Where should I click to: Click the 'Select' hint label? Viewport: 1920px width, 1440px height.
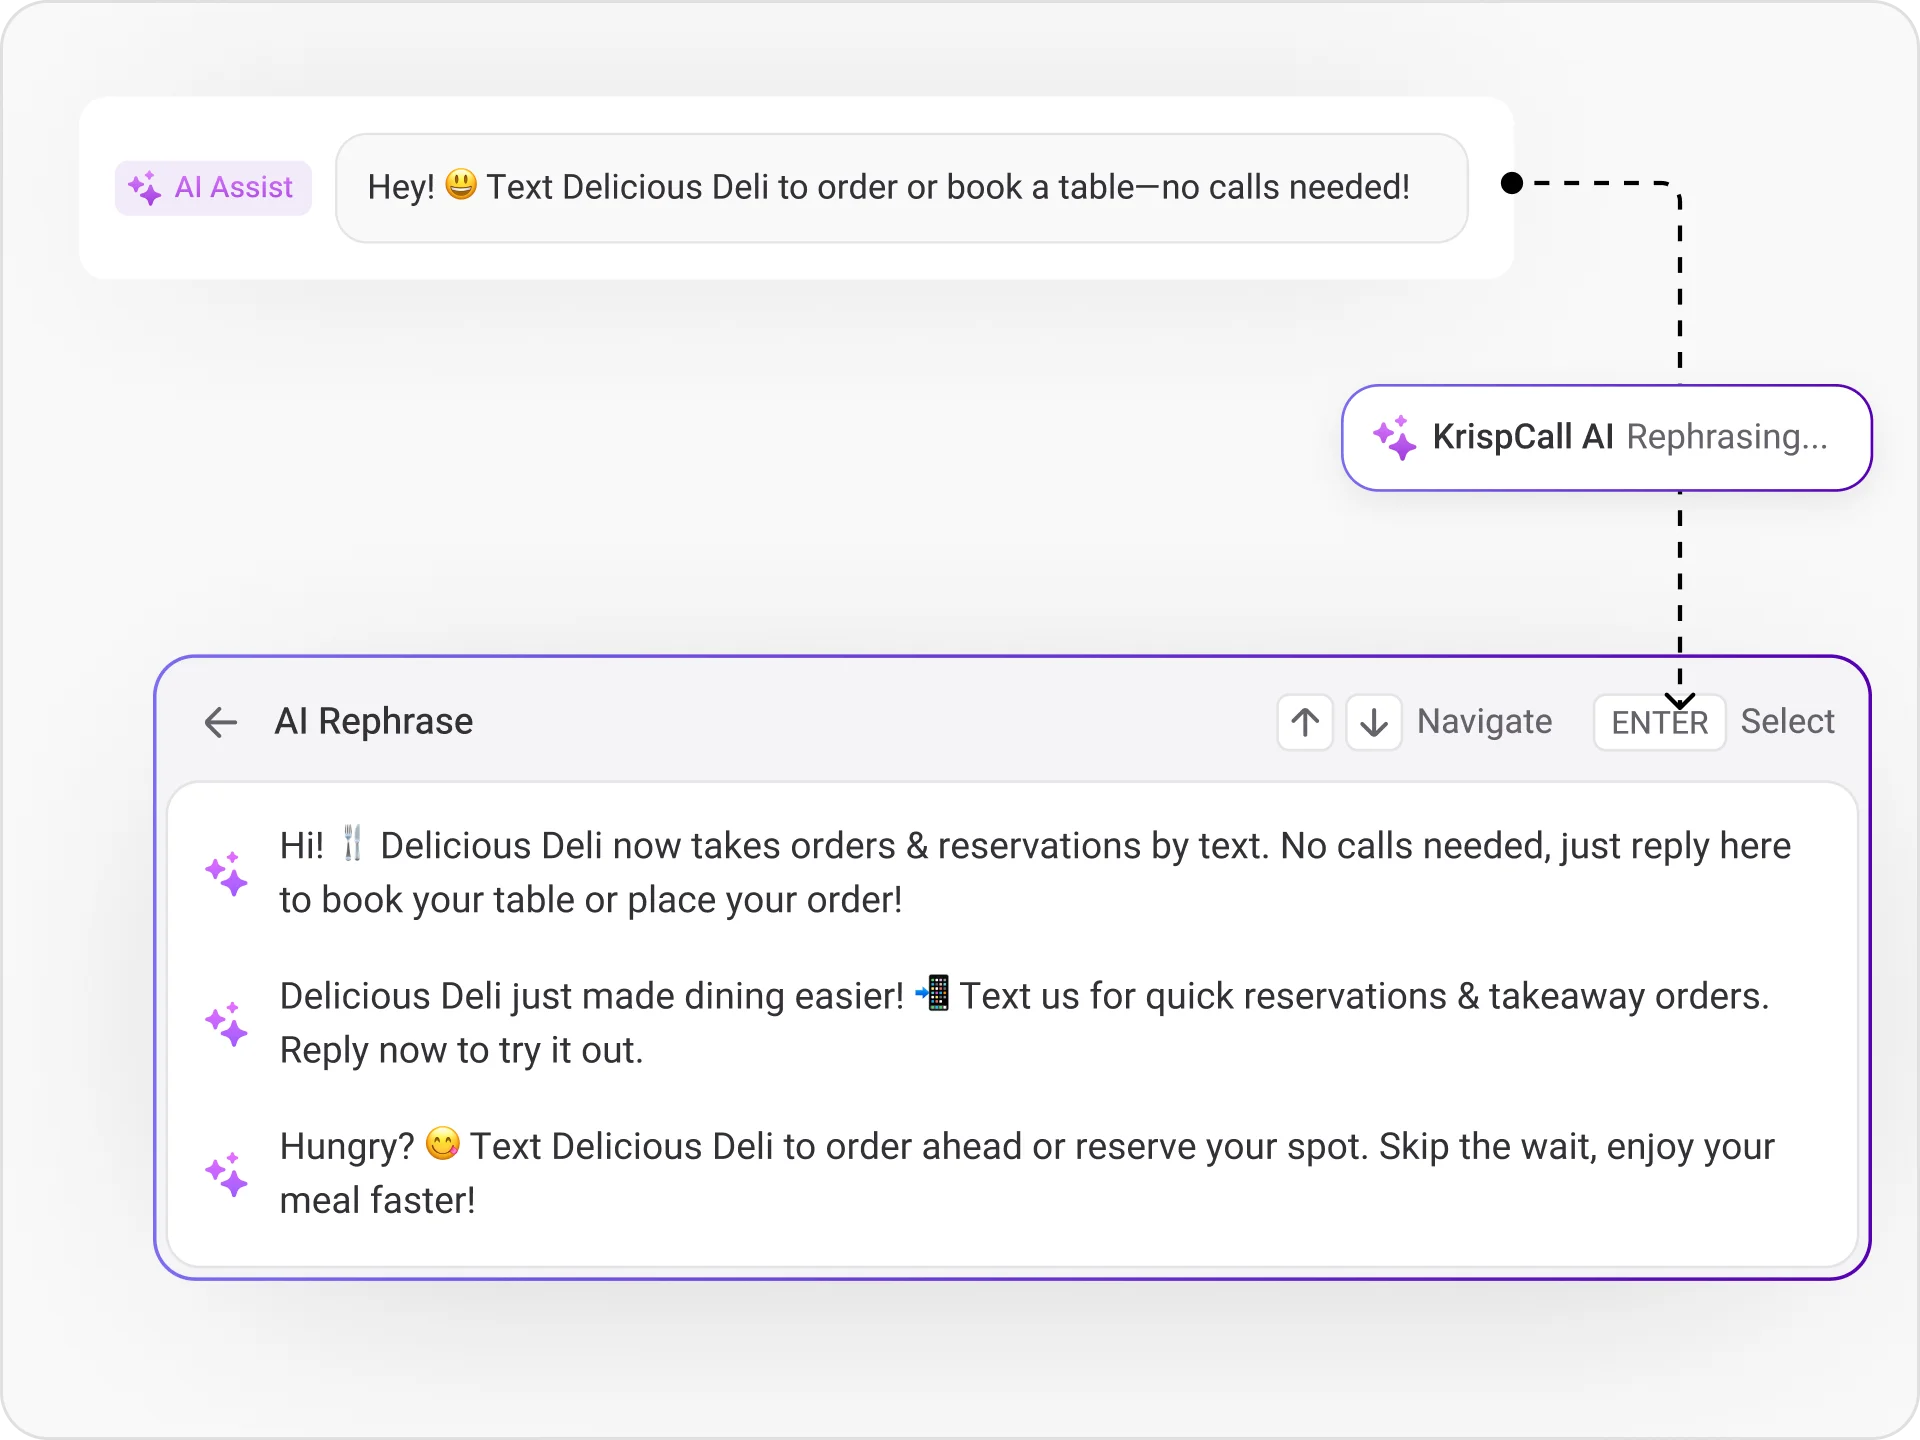pyautogui.click(x=1788, y=722)
